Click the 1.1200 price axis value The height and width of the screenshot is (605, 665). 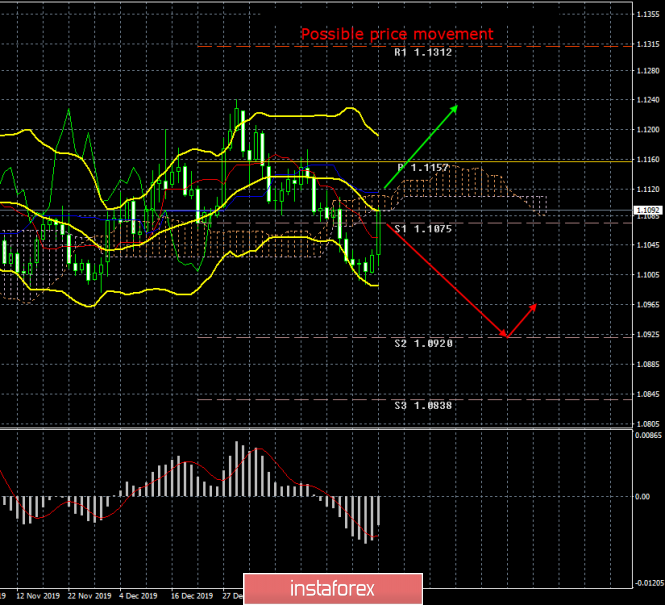pos(648,130)
